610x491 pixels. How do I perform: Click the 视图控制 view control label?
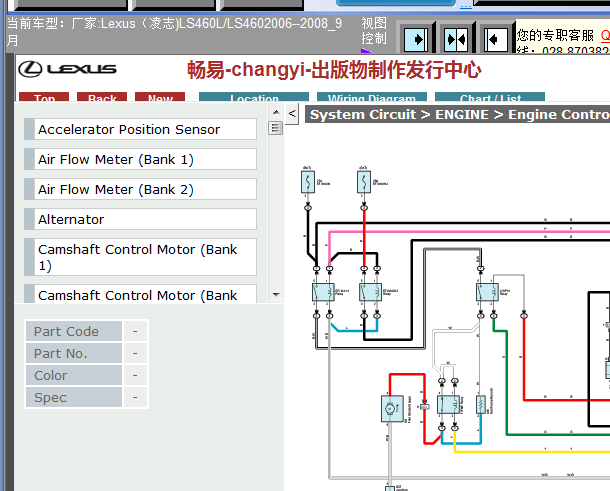point(374,31)
